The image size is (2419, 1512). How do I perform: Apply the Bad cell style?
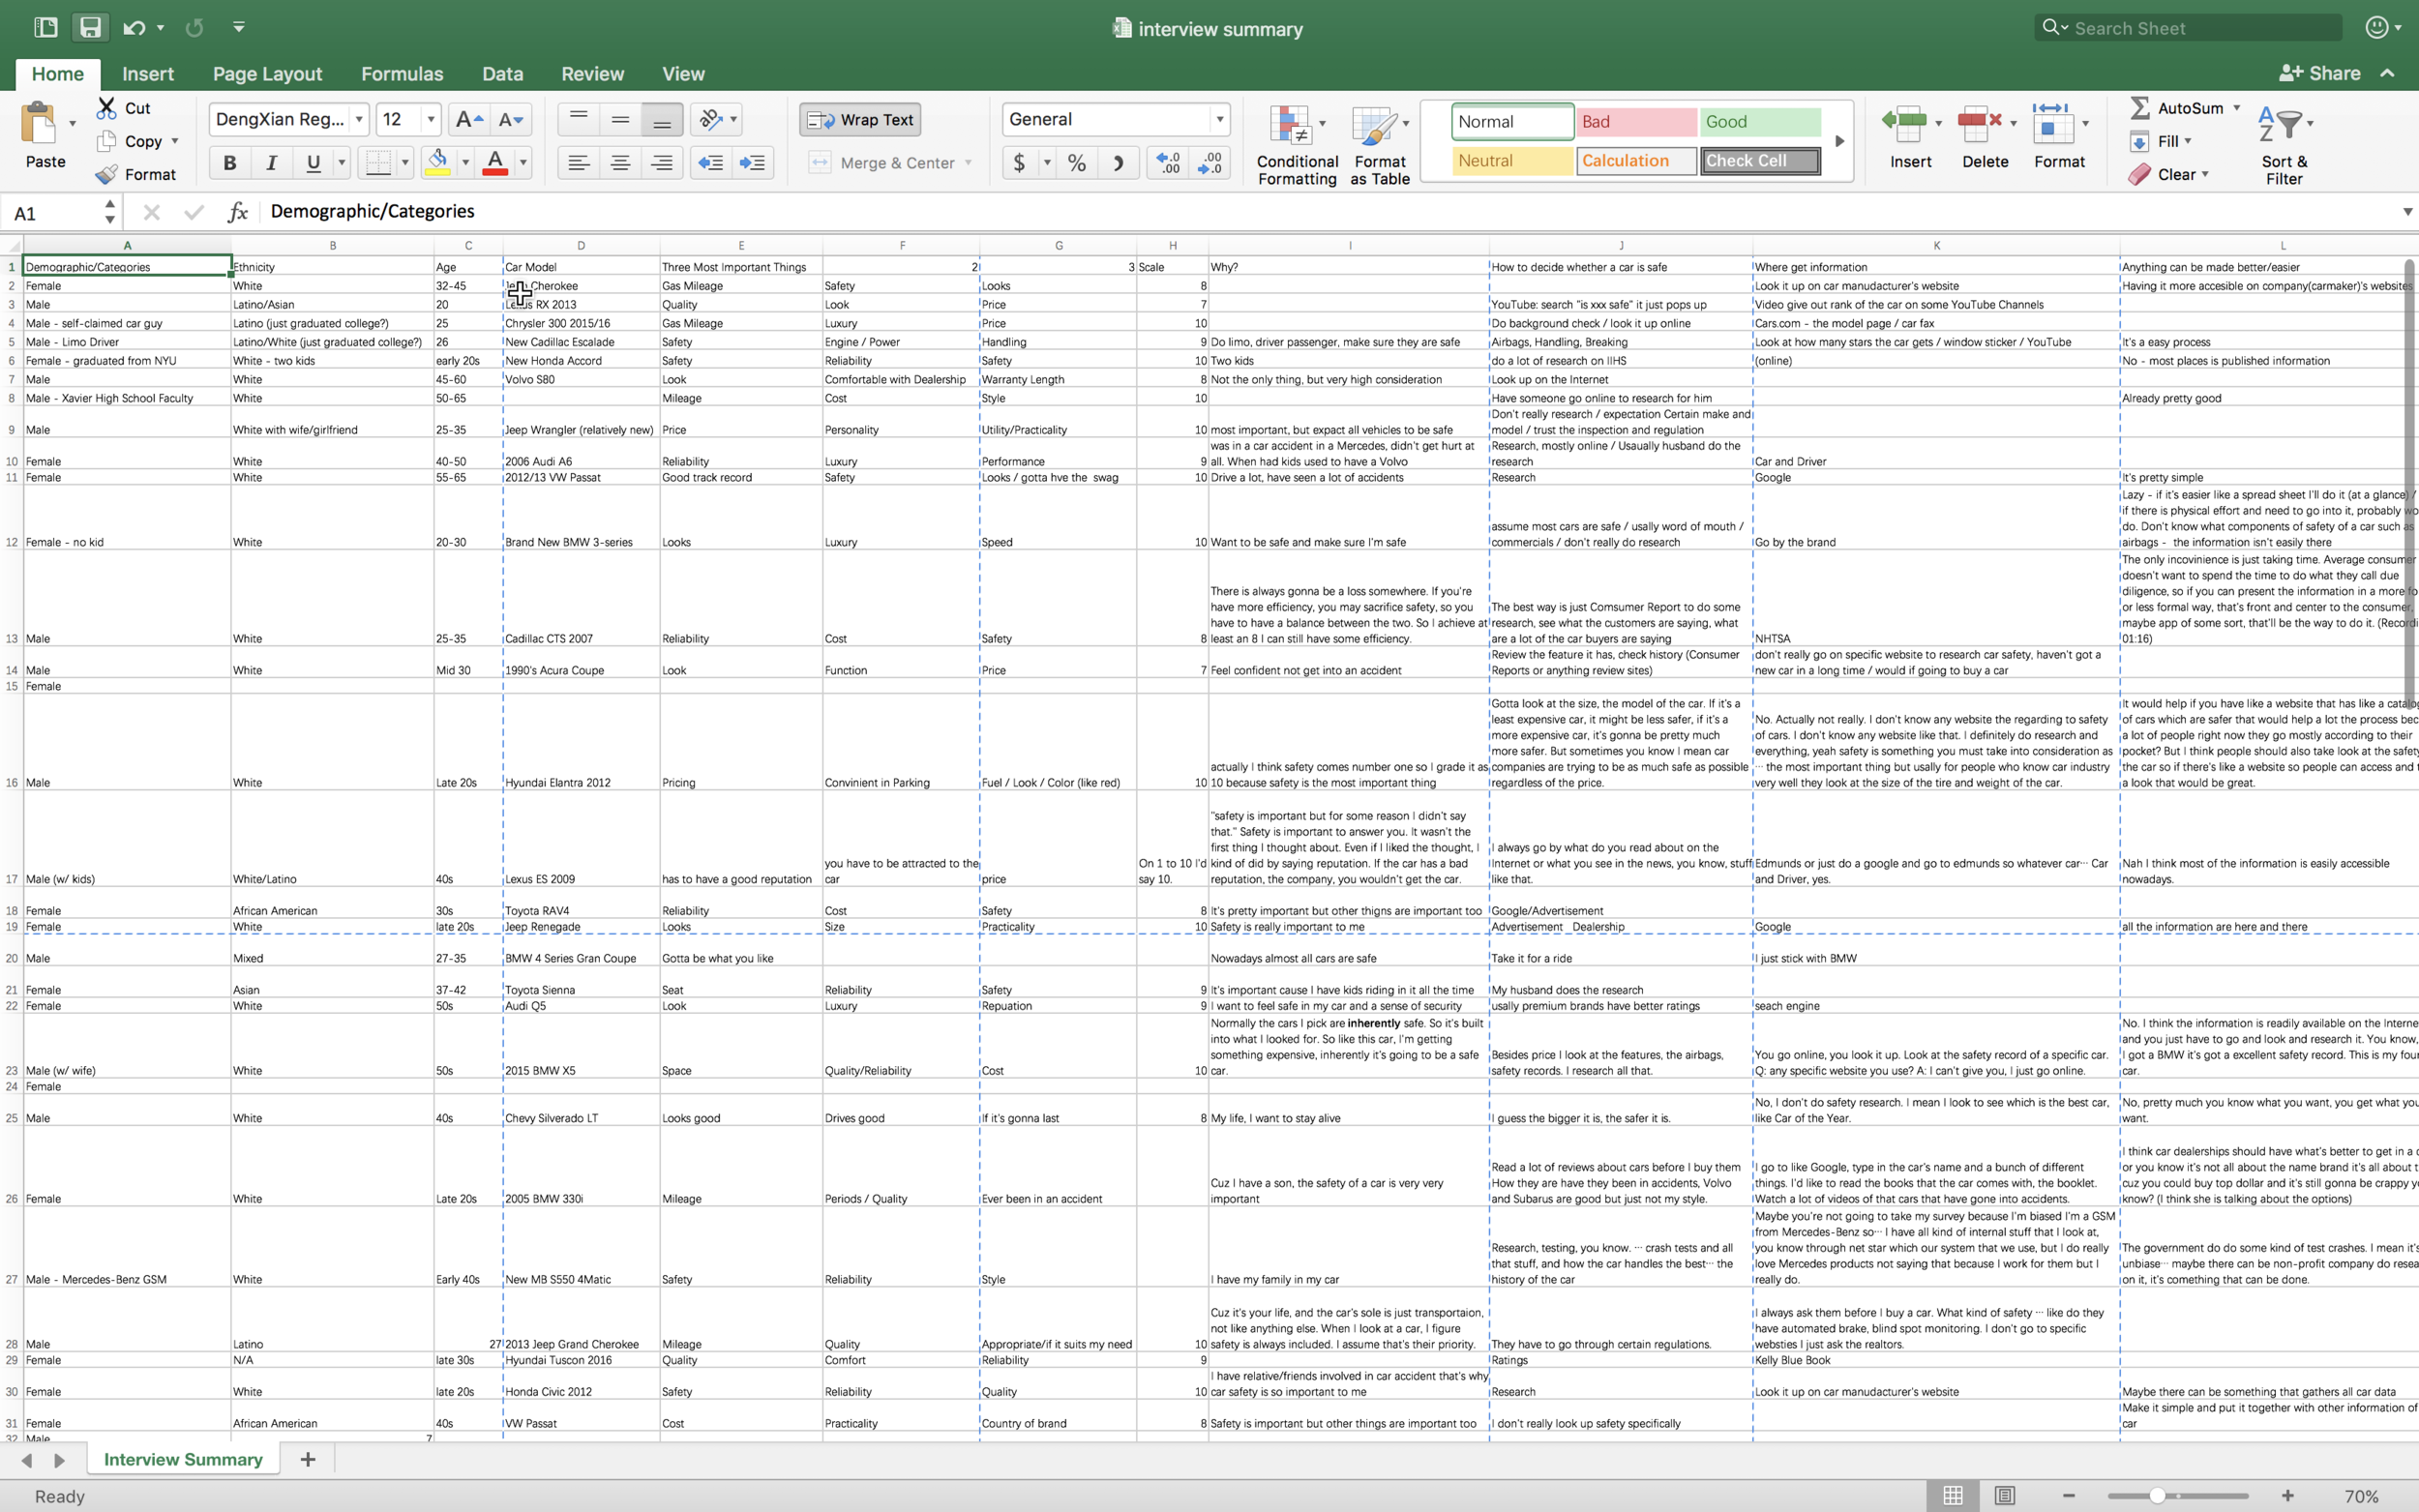tap(1636, 122)
